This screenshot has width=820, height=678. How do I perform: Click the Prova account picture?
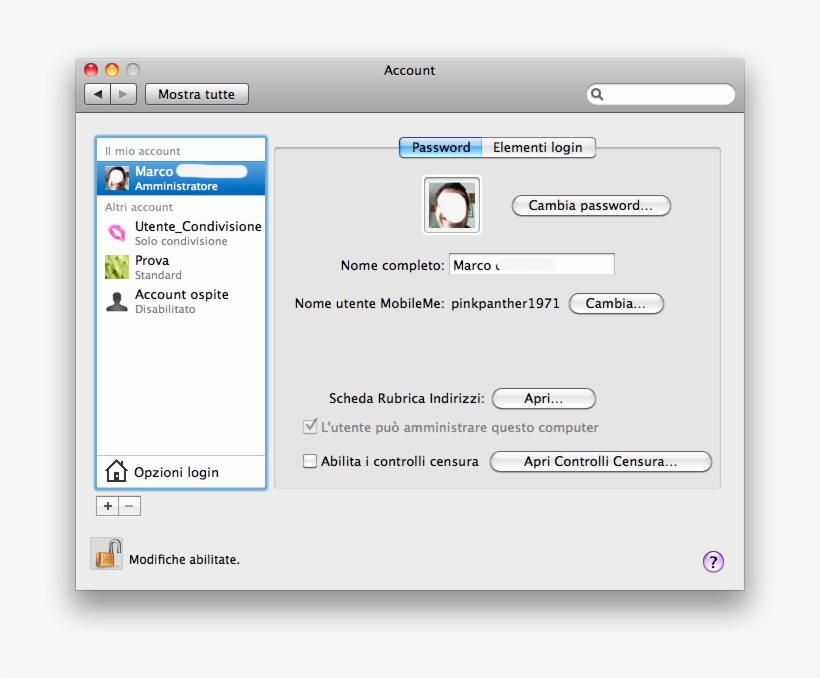pyautogui.click(x=118, y=267)
